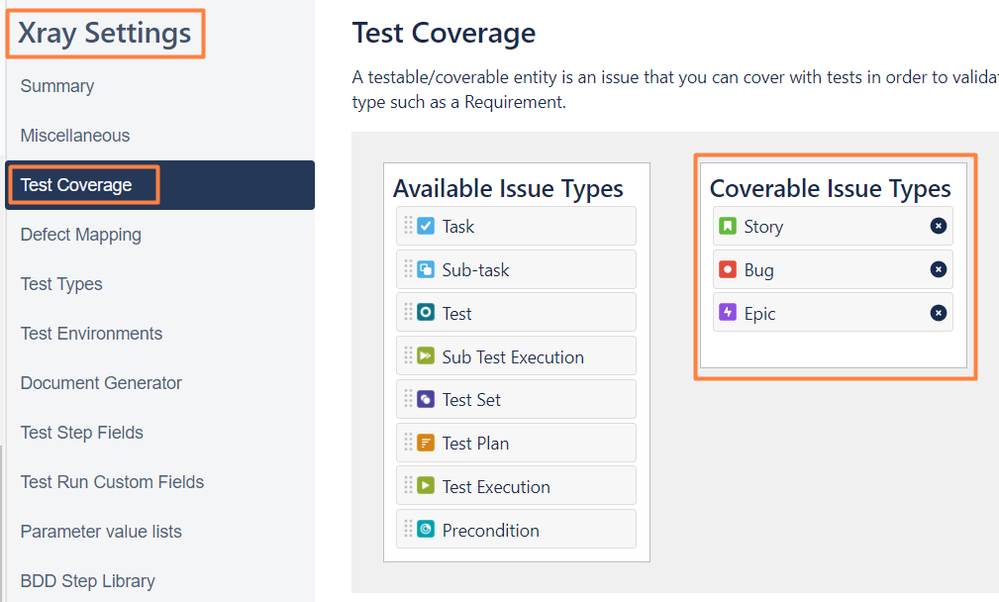The width and height of the screenshot is (999, 602).
Task: Remove Bug from coverable types
Action: pyautogui.click(x=938, y=269)
